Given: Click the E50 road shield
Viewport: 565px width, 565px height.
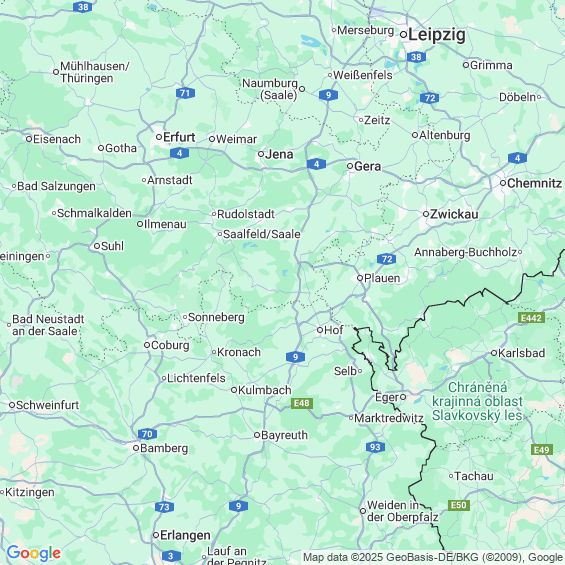Looking at the screenshot, I should [459, 505].
